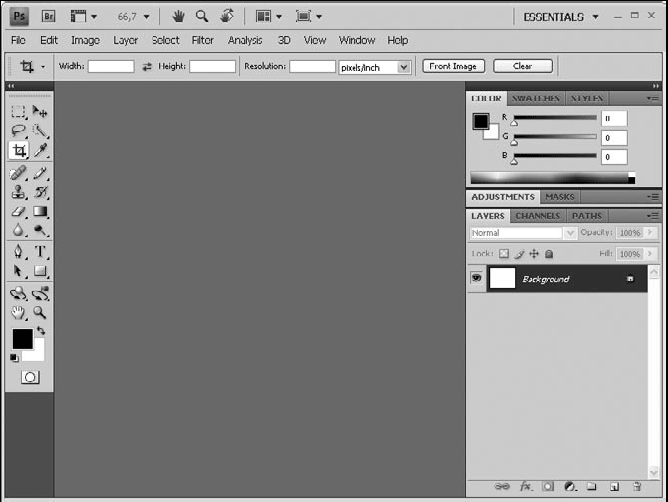Screen dimensions: 668x502
Task: Select the Zoom tool in toolbox
Action: click(x=41, y=312)
